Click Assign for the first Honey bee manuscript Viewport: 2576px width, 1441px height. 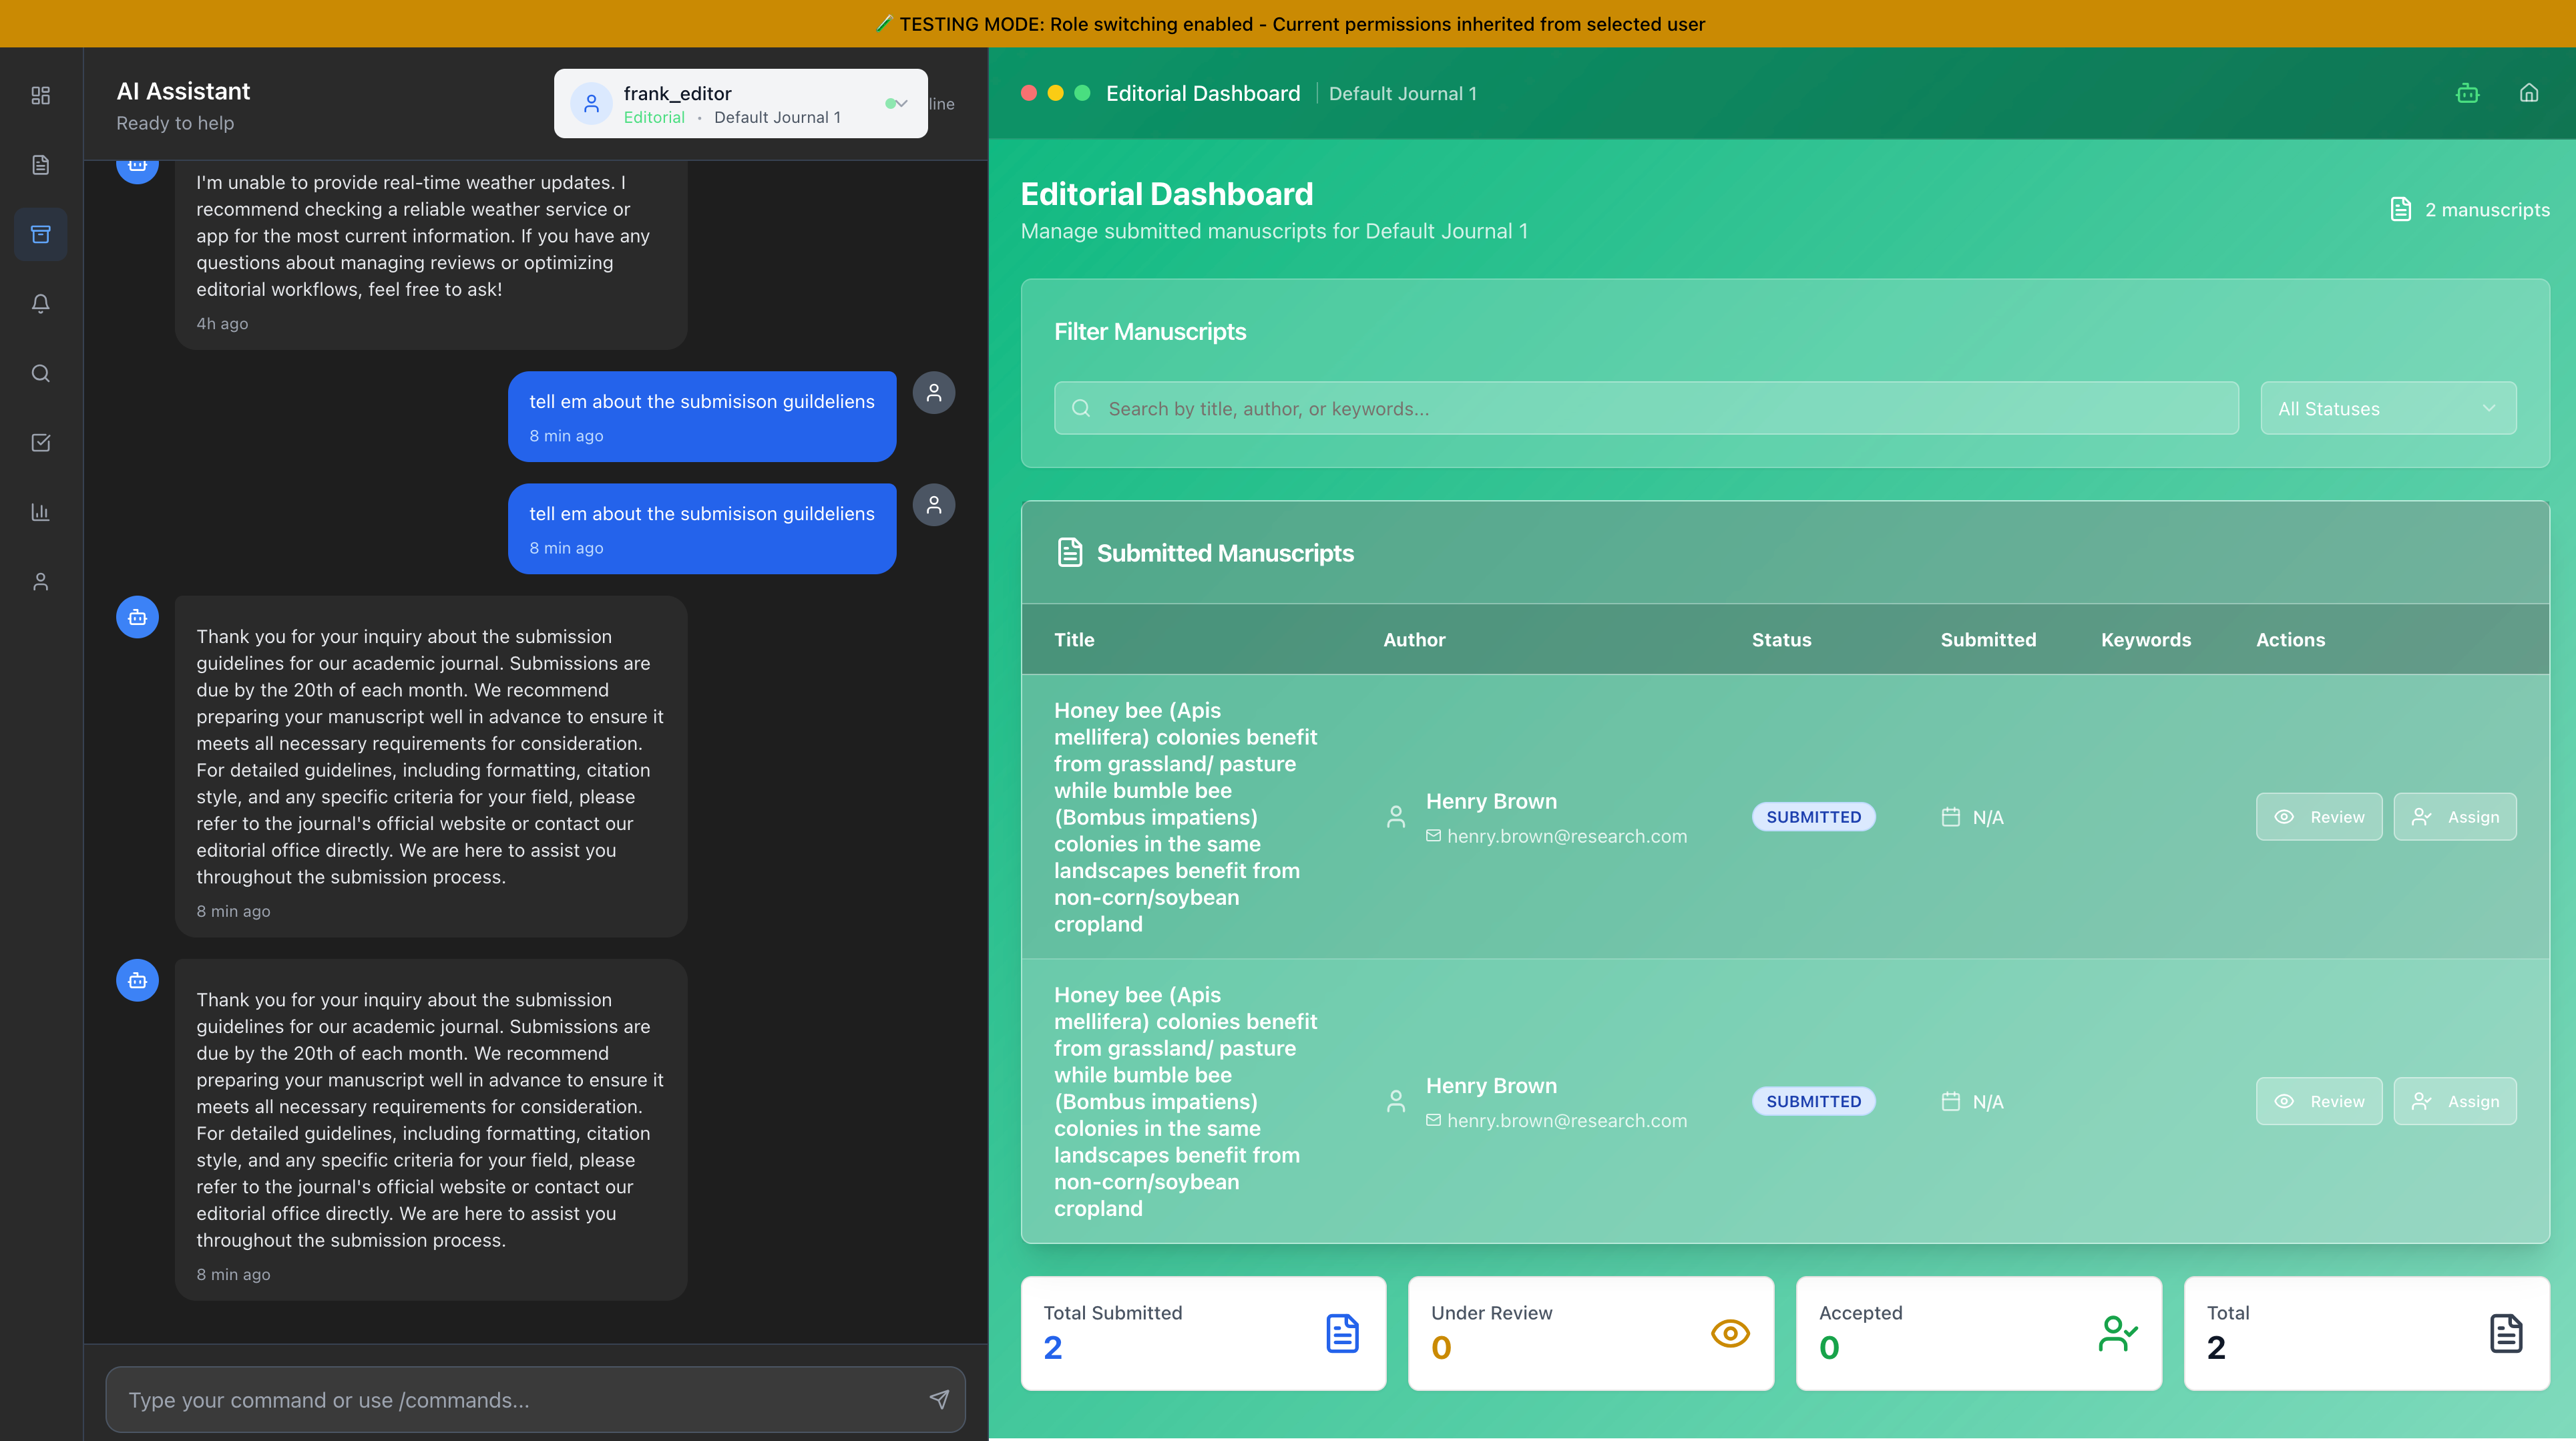2455,817
